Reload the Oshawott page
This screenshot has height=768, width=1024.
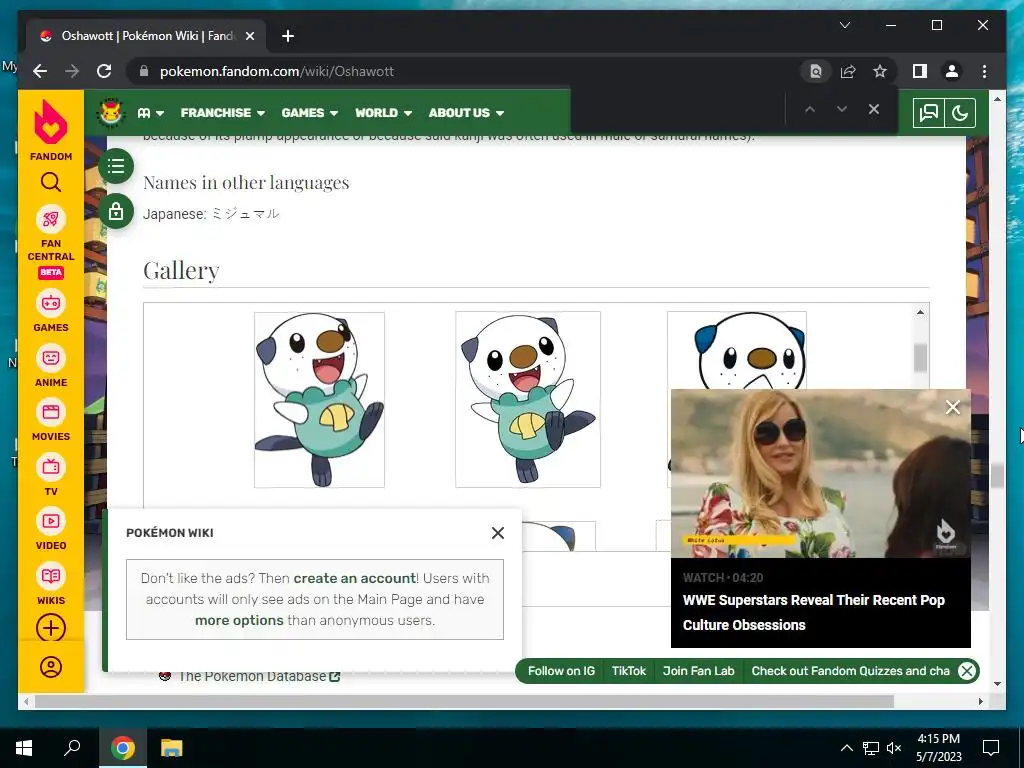104,71
